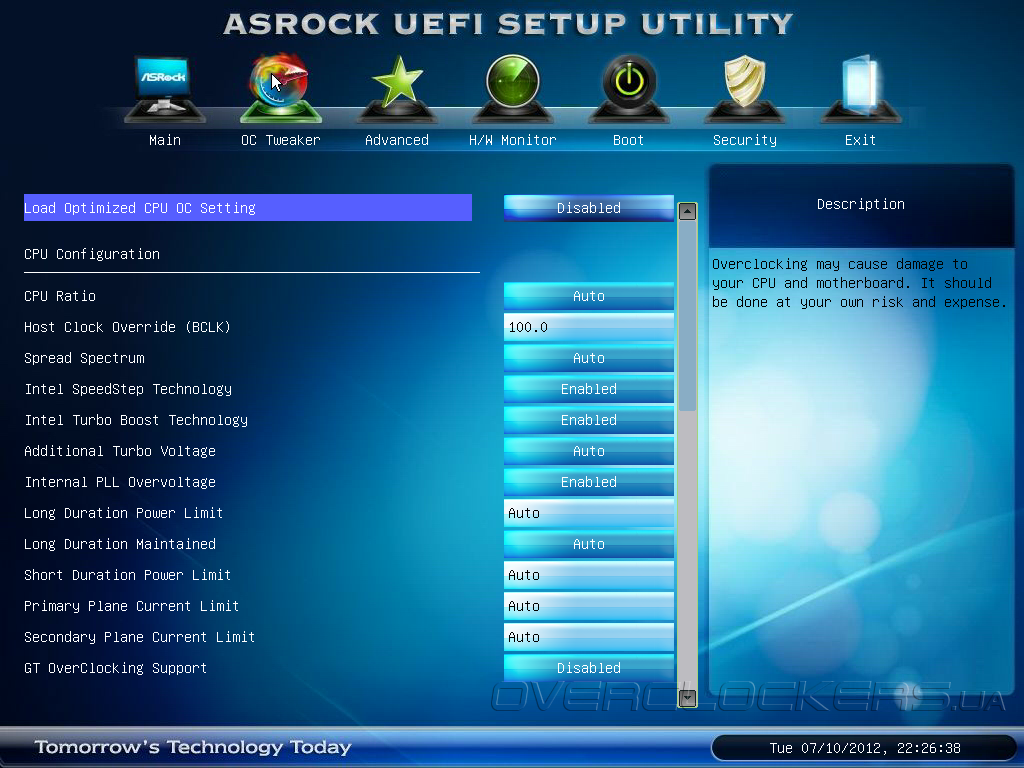
Task: Open the CPU Ratio Auto dropdown
Action: pyautogui.click(x=588, y=296)
